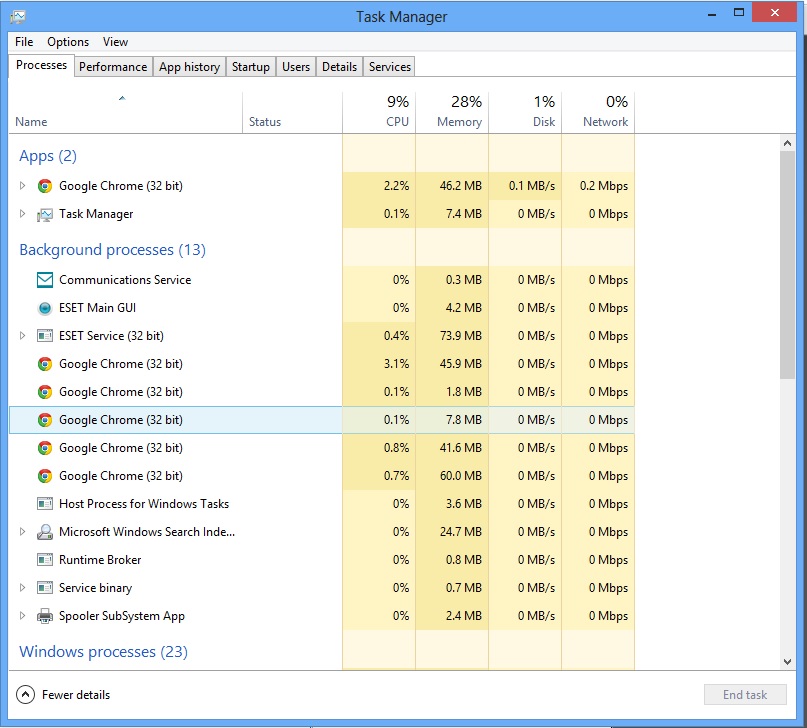Select the Windows processes (23) header
Screen dimensions: 807x728
[x=103, y=652]
